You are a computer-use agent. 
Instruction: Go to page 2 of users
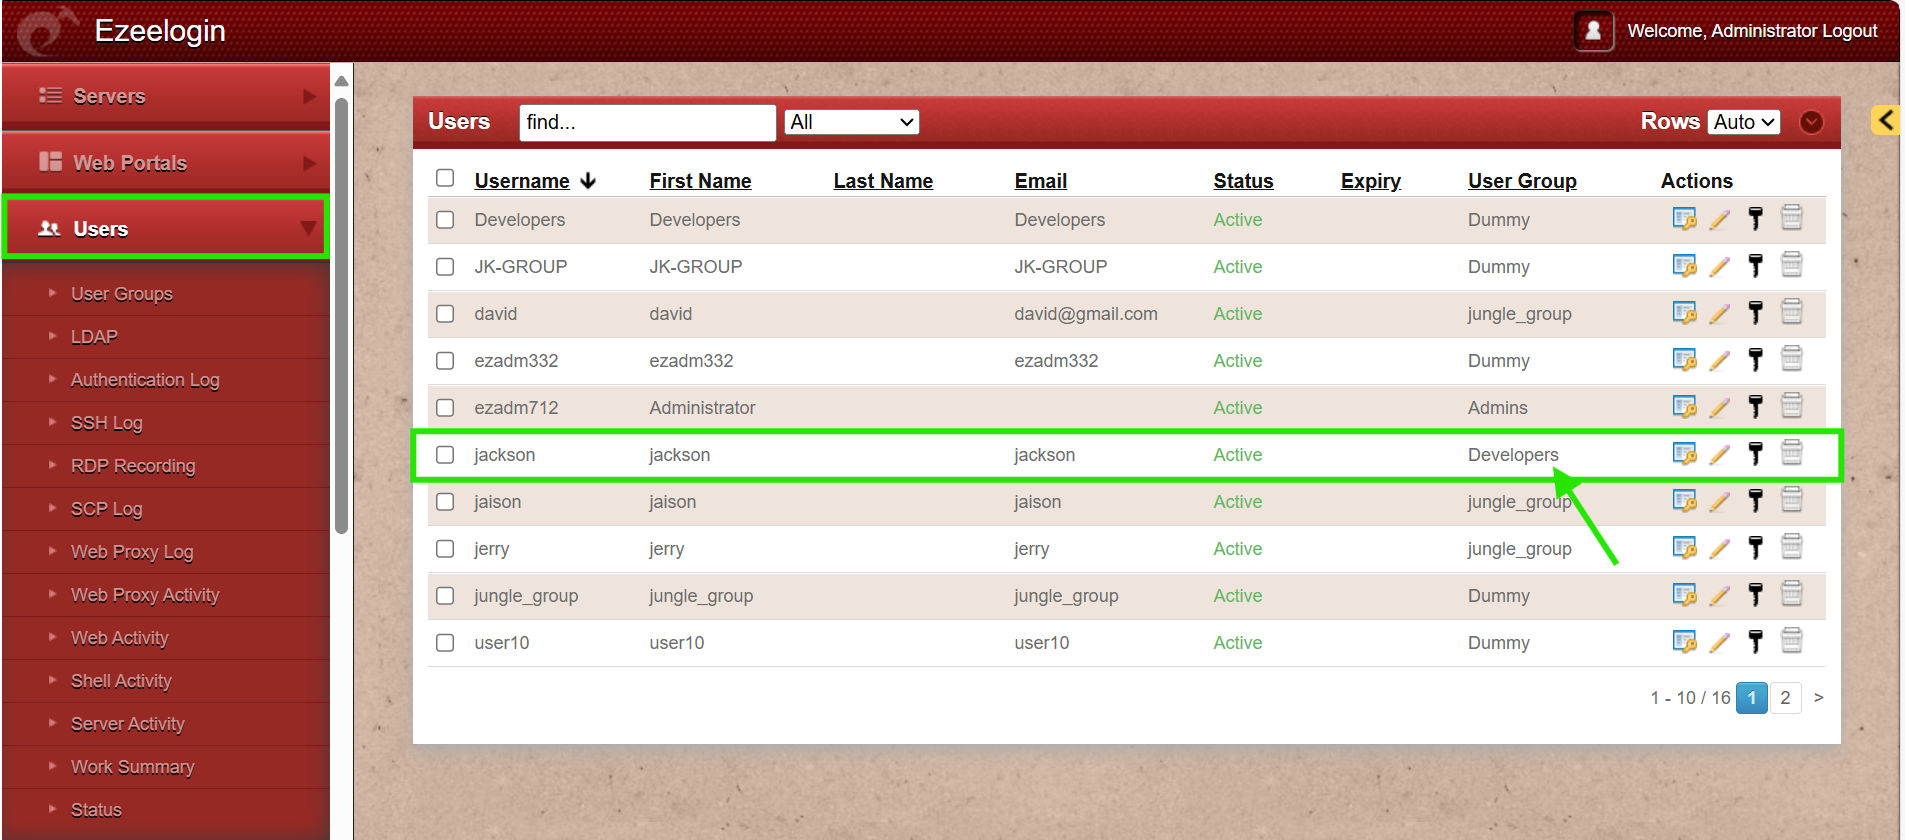tap(1785, 698)
